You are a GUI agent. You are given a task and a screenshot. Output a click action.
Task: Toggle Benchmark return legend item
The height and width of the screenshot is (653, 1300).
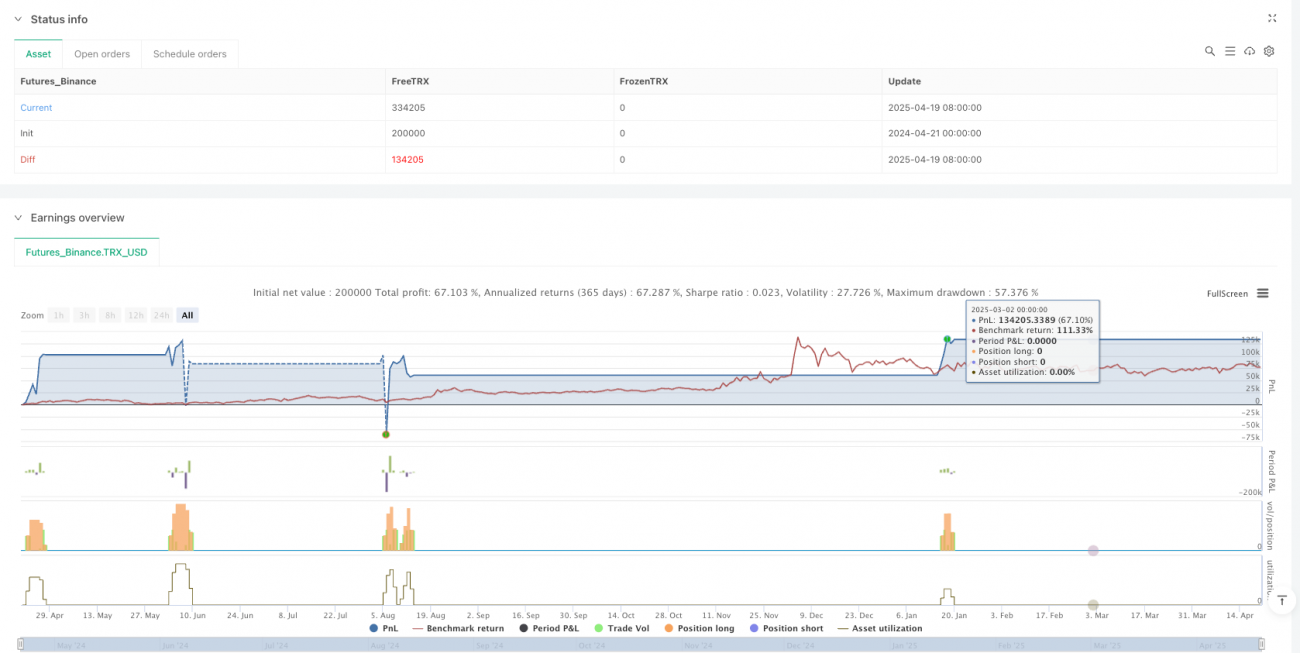pos(458,628)
